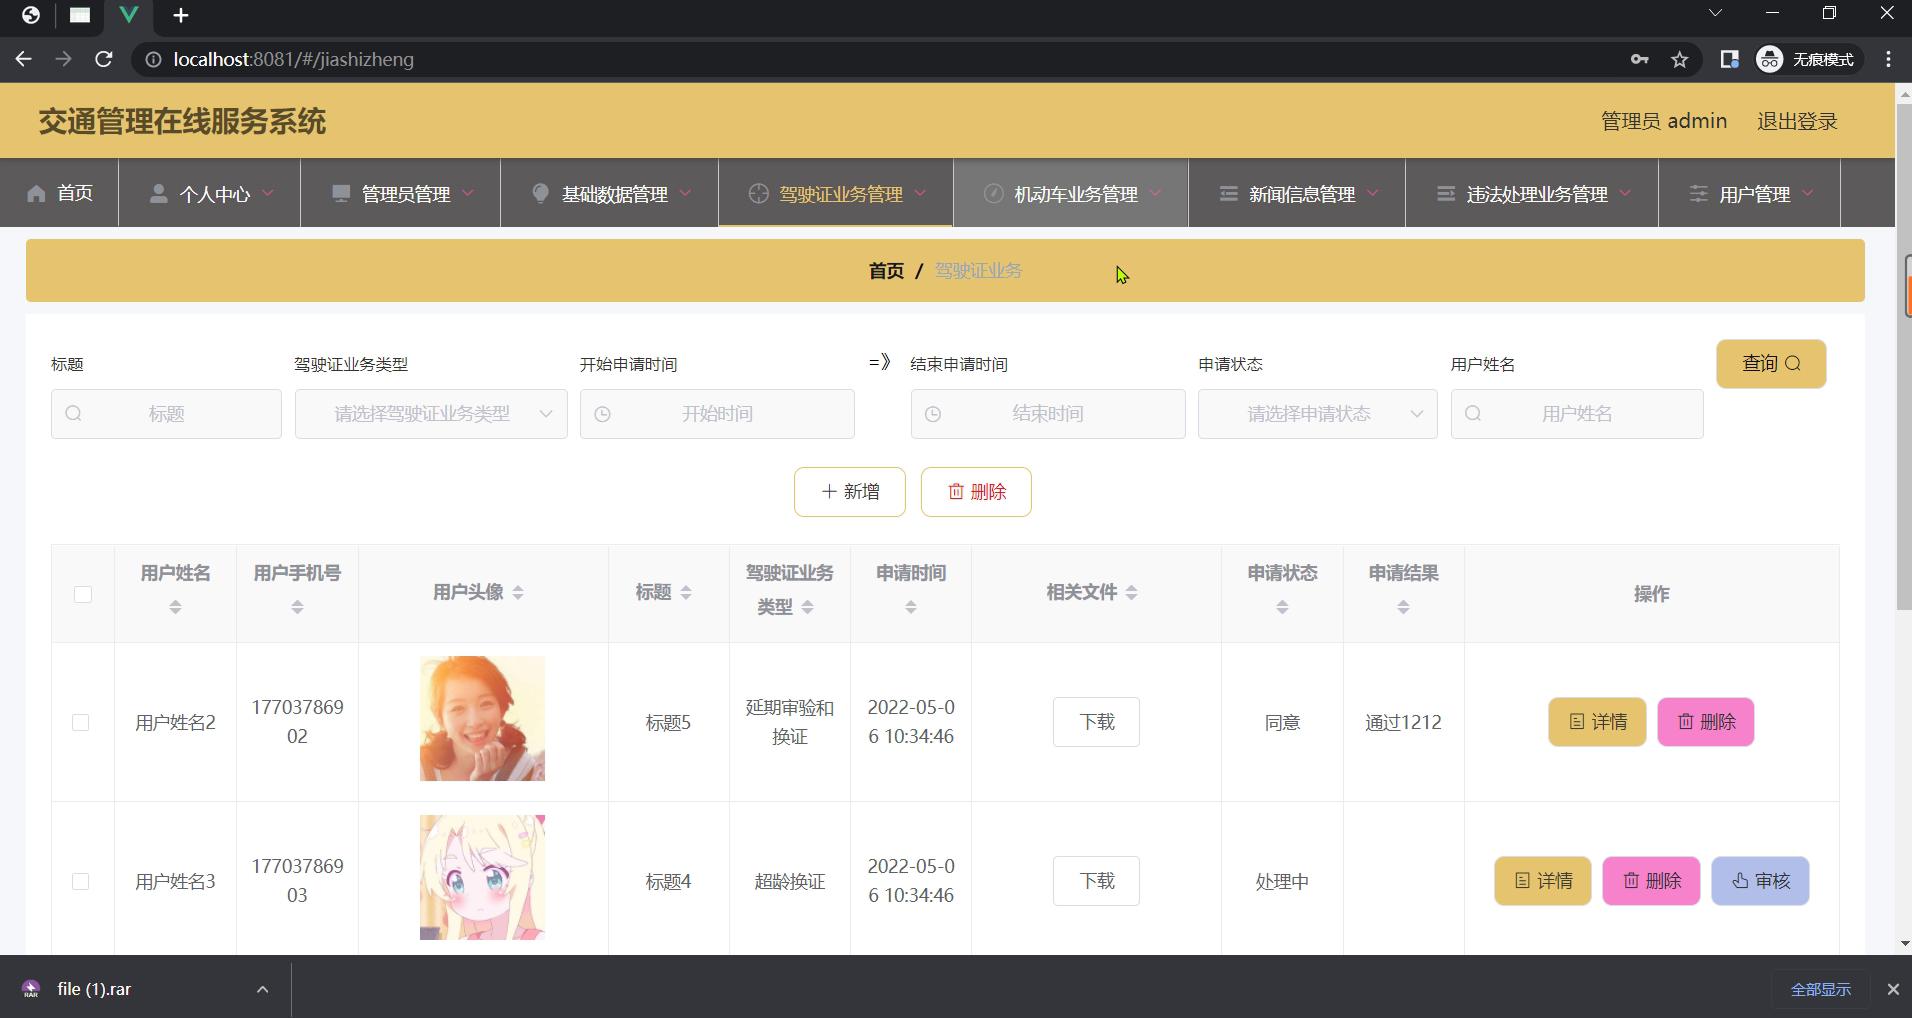1912x1018 pixels.
Task: Click the page vertical scrollbar thumb
Action: 1903,430
